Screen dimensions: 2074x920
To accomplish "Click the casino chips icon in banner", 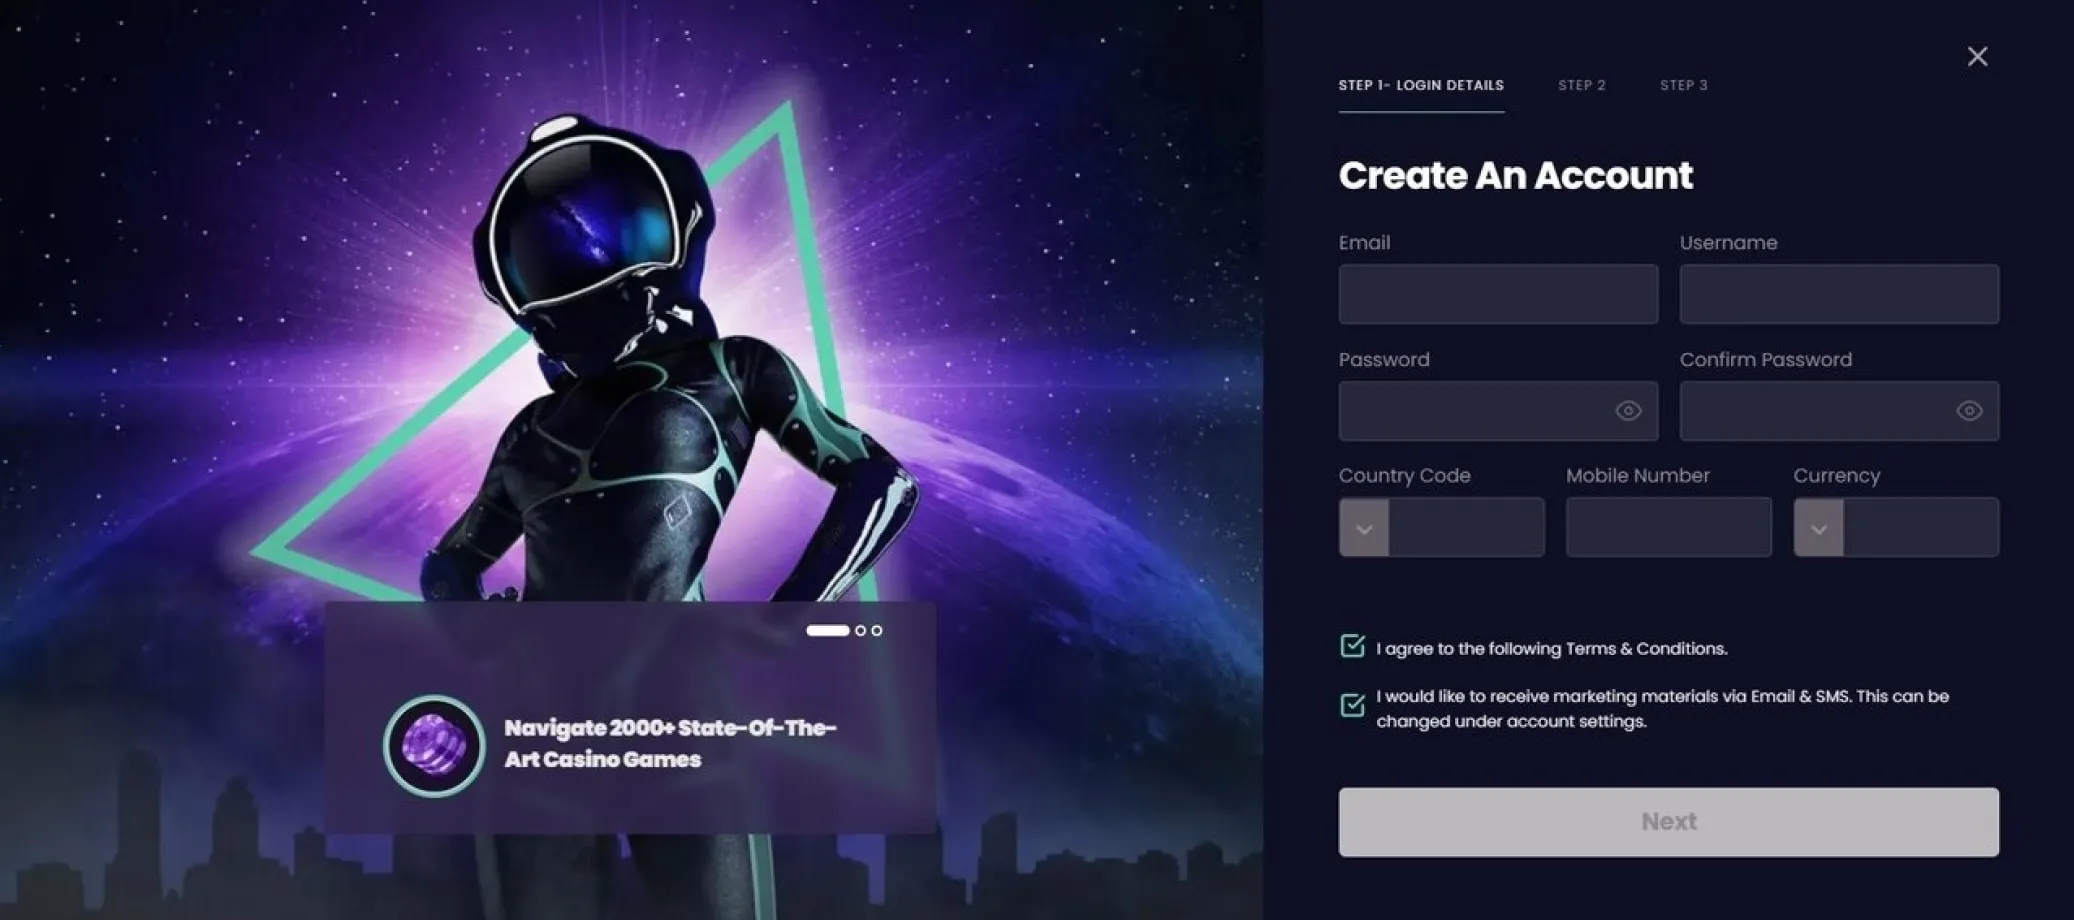I will click(434, 746).
